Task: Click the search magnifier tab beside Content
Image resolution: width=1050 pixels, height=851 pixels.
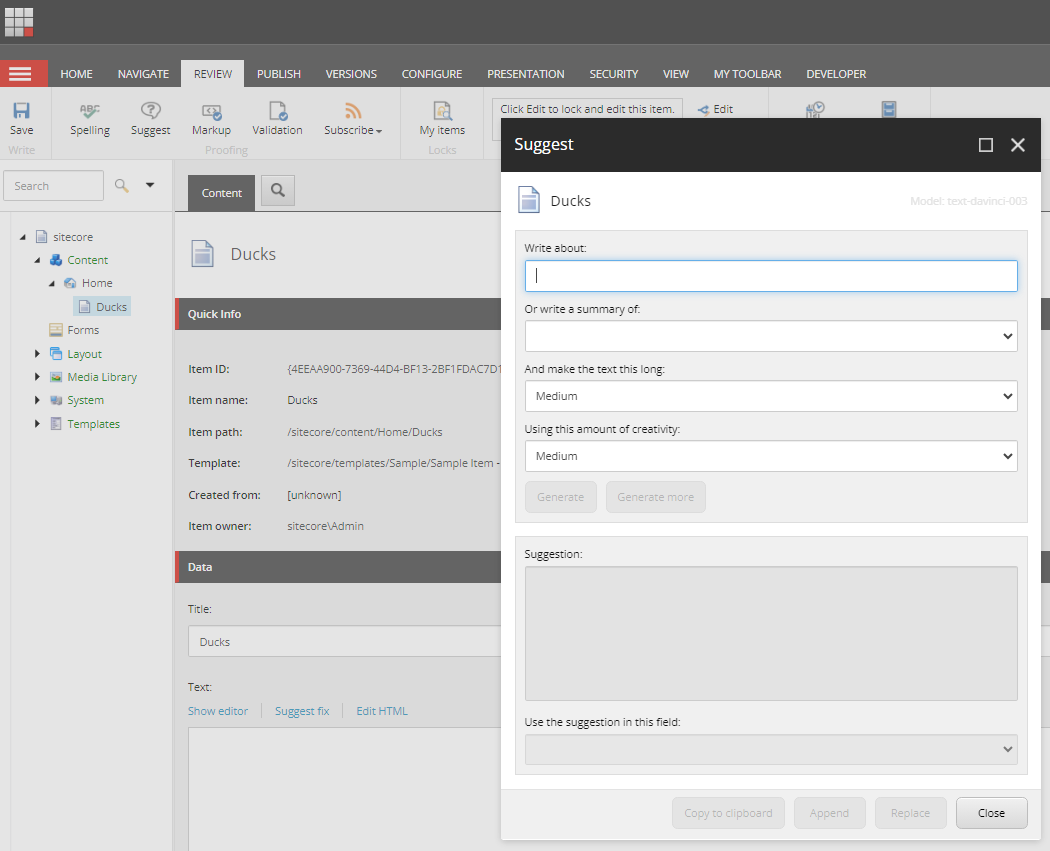Action: [x=278, y=190]
